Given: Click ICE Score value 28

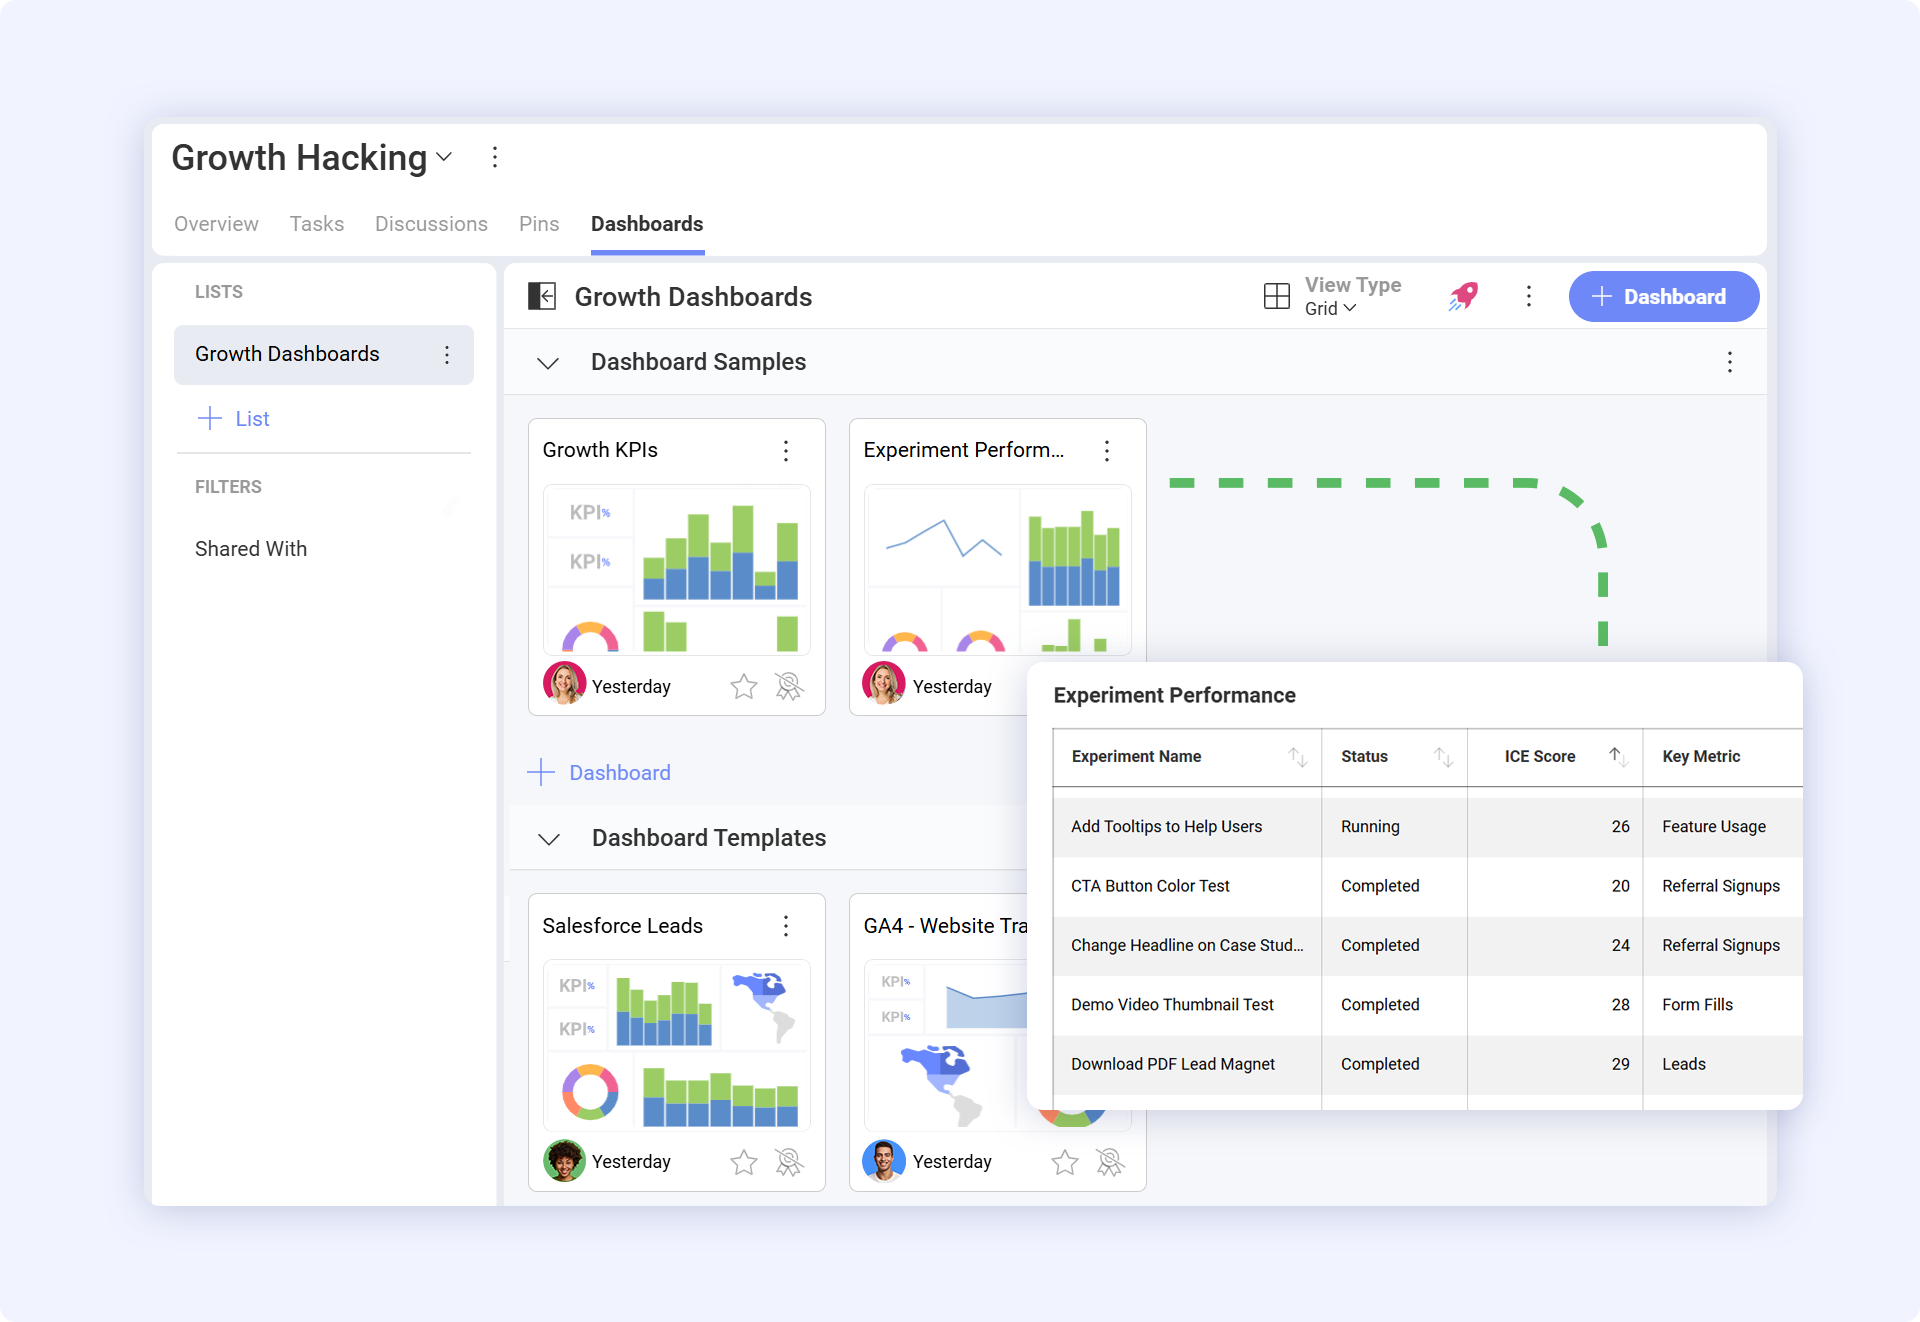Looking at the screenshot, I should (1620, 1005).
